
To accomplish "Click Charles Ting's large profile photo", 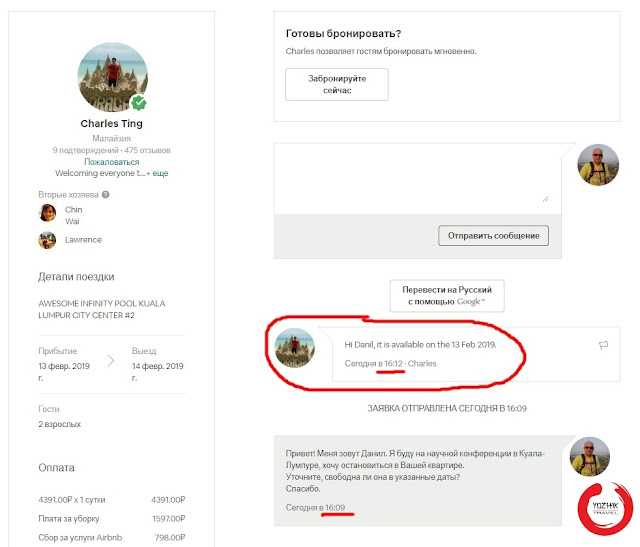I will click(x=112, y=78).
